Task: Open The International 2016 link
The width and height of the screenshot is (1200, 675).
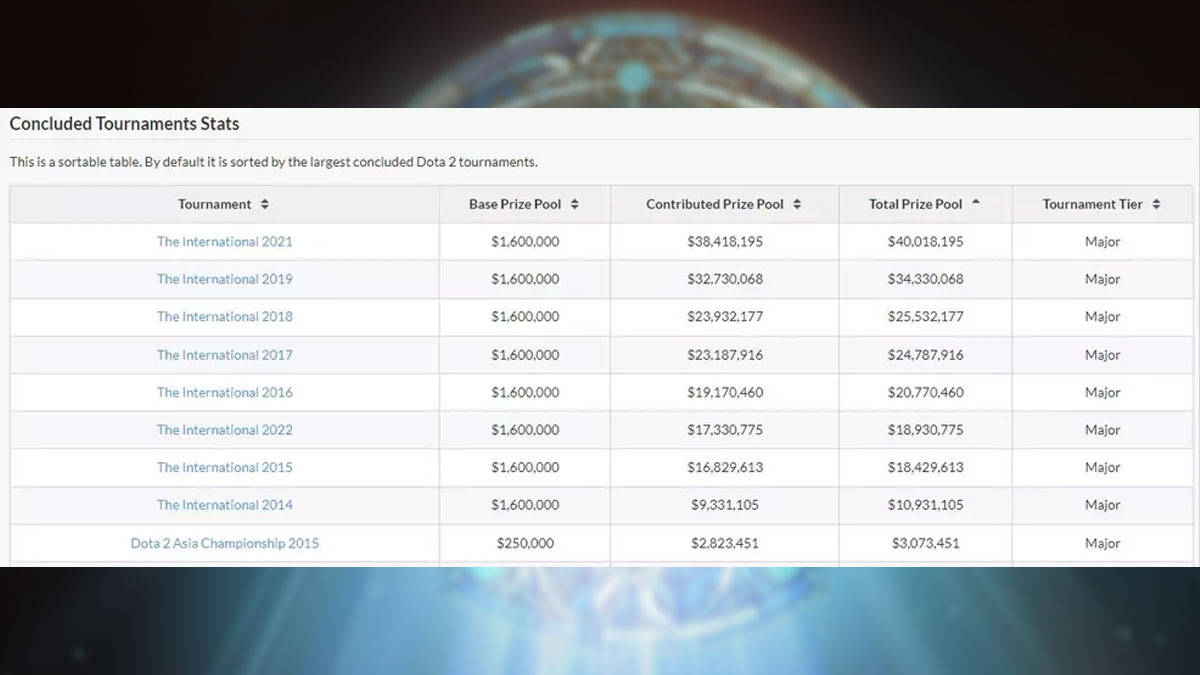Action: [x=225, y=393]
